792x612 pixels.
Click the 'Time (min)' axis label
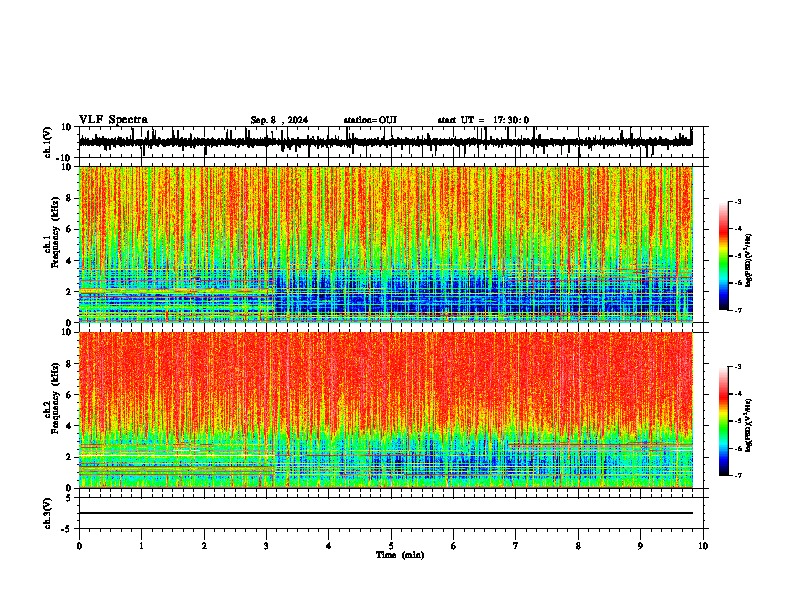(400, 555)
